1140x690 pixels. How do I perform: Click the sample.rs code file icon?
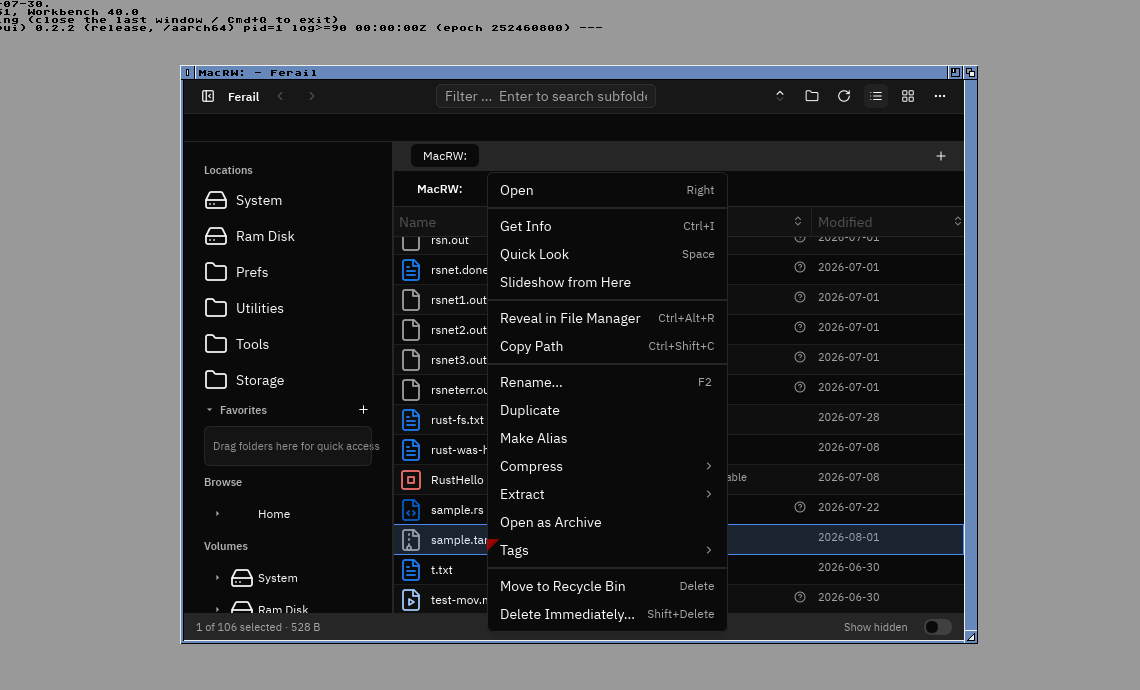tap(411, 510)
